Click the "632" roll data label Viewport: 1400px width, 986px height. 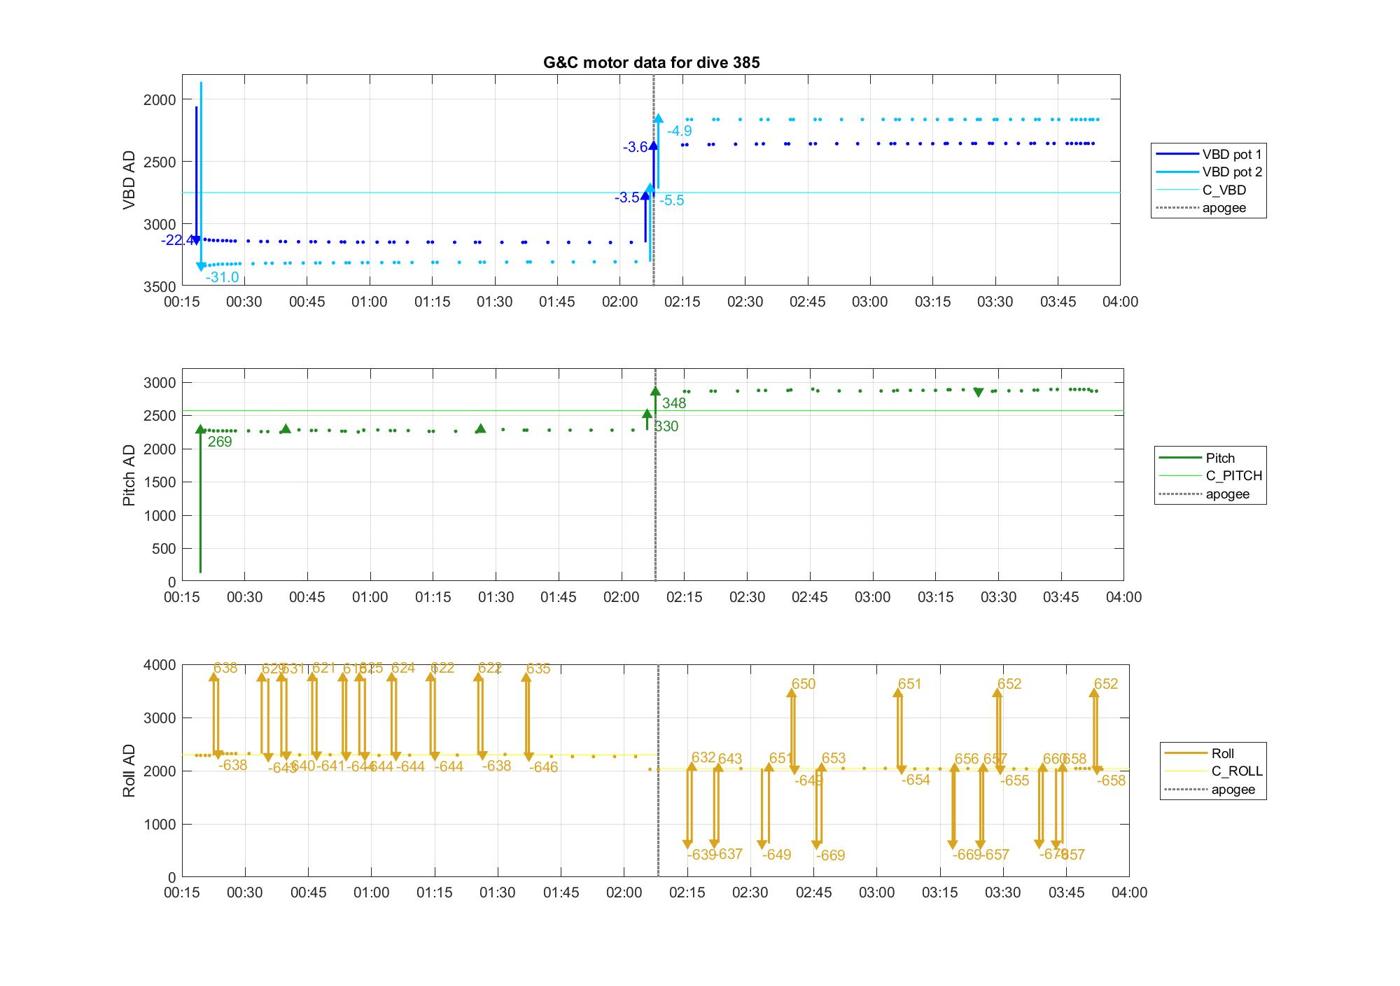coord(703,757)
